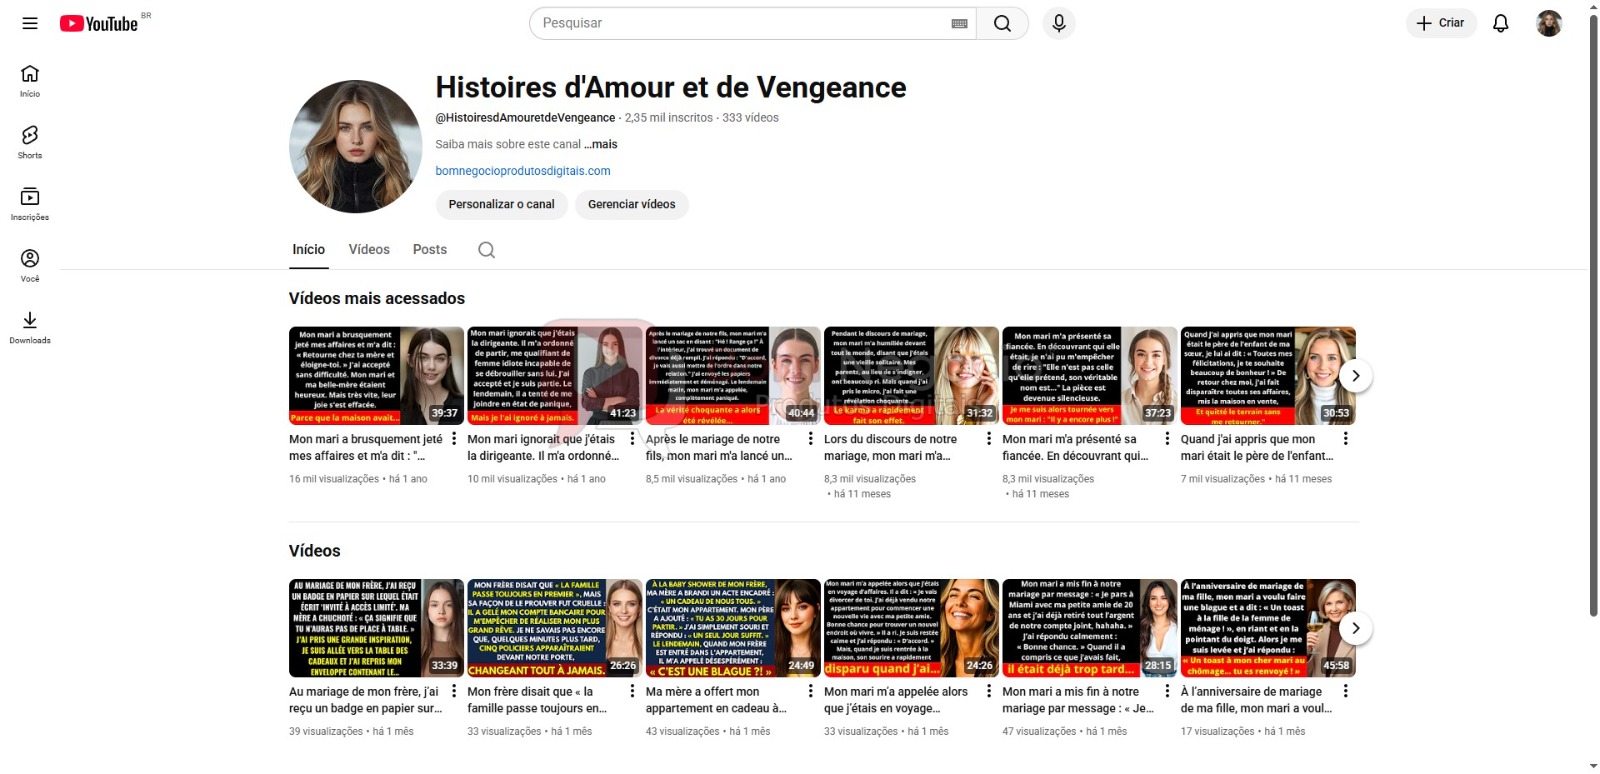Open Inscrições in the sidebar
Screen dimensions: 1600x774
coord(30,203)
